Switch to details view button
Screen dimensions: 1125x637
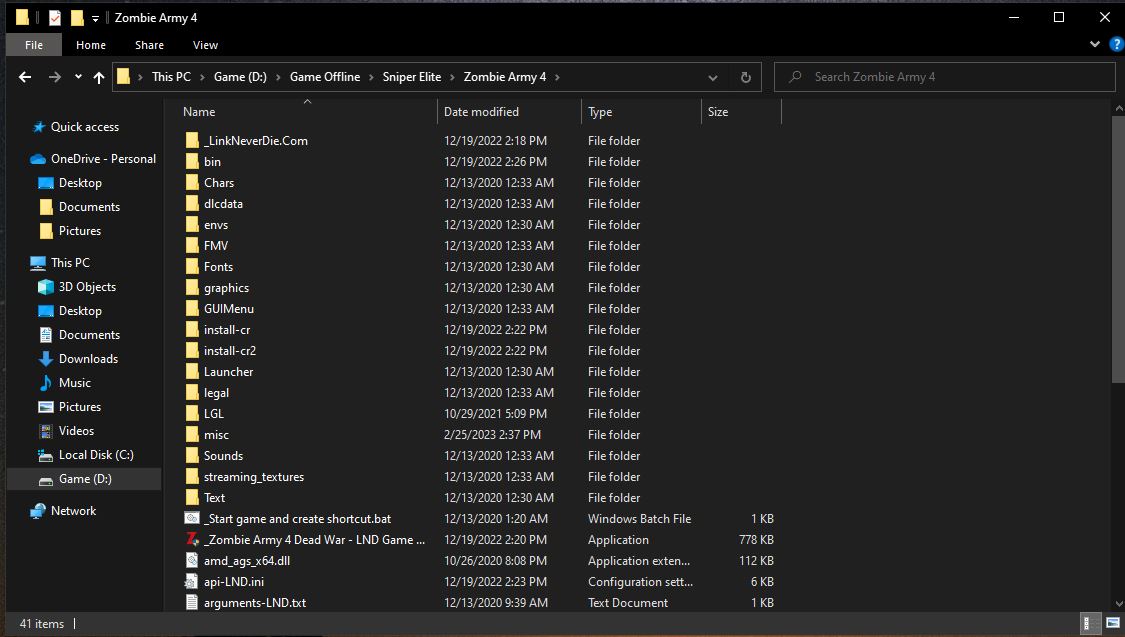1089,624
